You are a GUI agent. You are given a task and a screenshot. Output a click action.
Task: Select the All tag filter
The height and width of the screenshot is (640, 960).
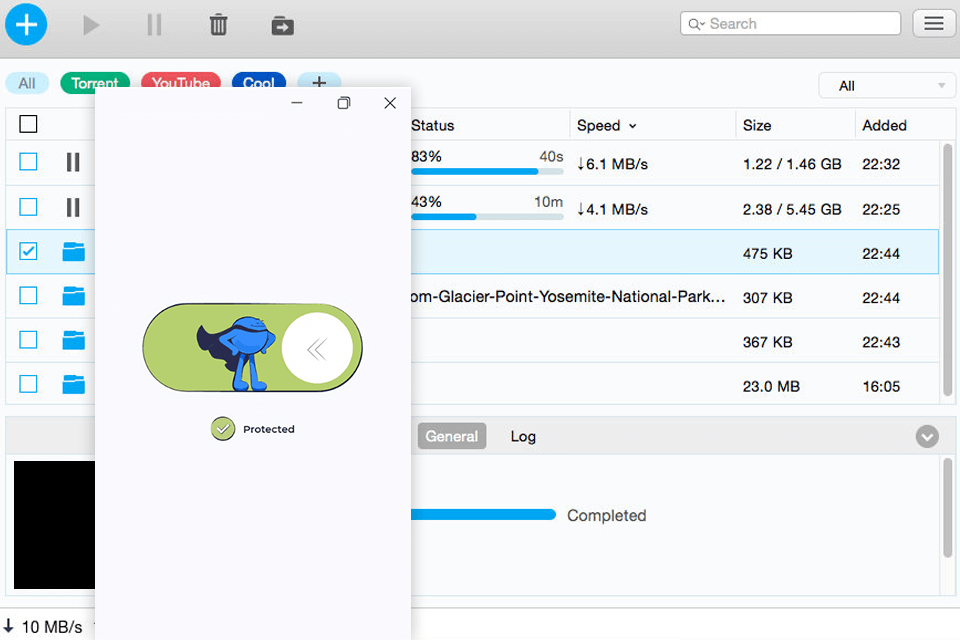[27, 83]
